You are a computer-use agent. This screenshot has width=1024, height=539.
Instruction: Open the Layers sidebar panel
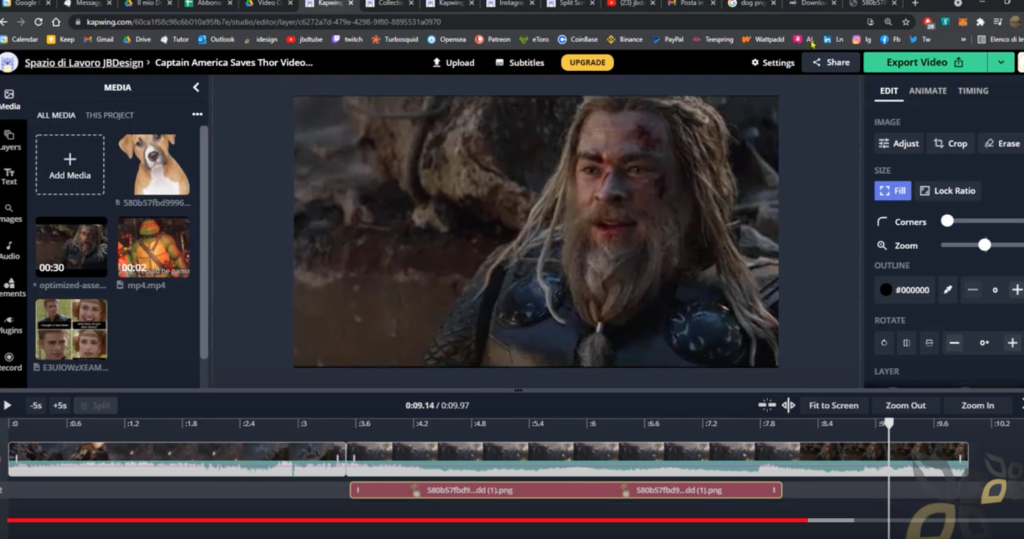click(10, 140)
